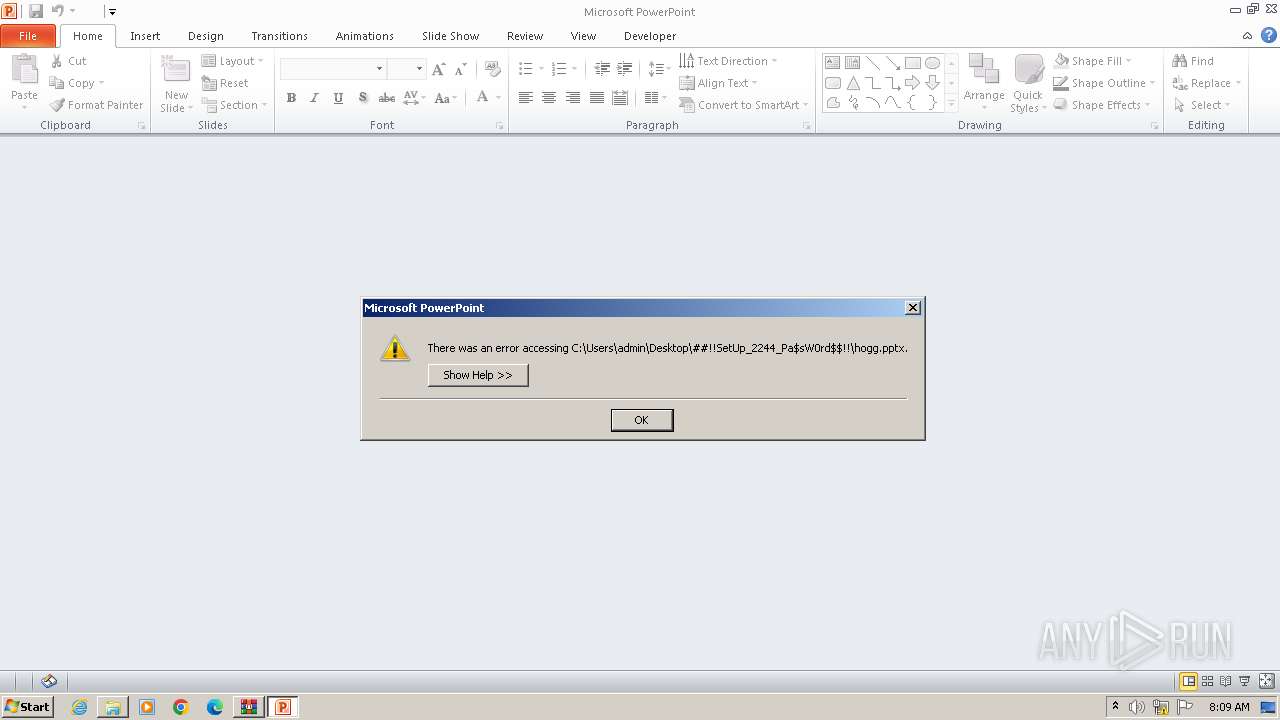Screen dimensions: 1280x720
Task: Start Slide Show from status bar icon
Action: point(1245,681)
